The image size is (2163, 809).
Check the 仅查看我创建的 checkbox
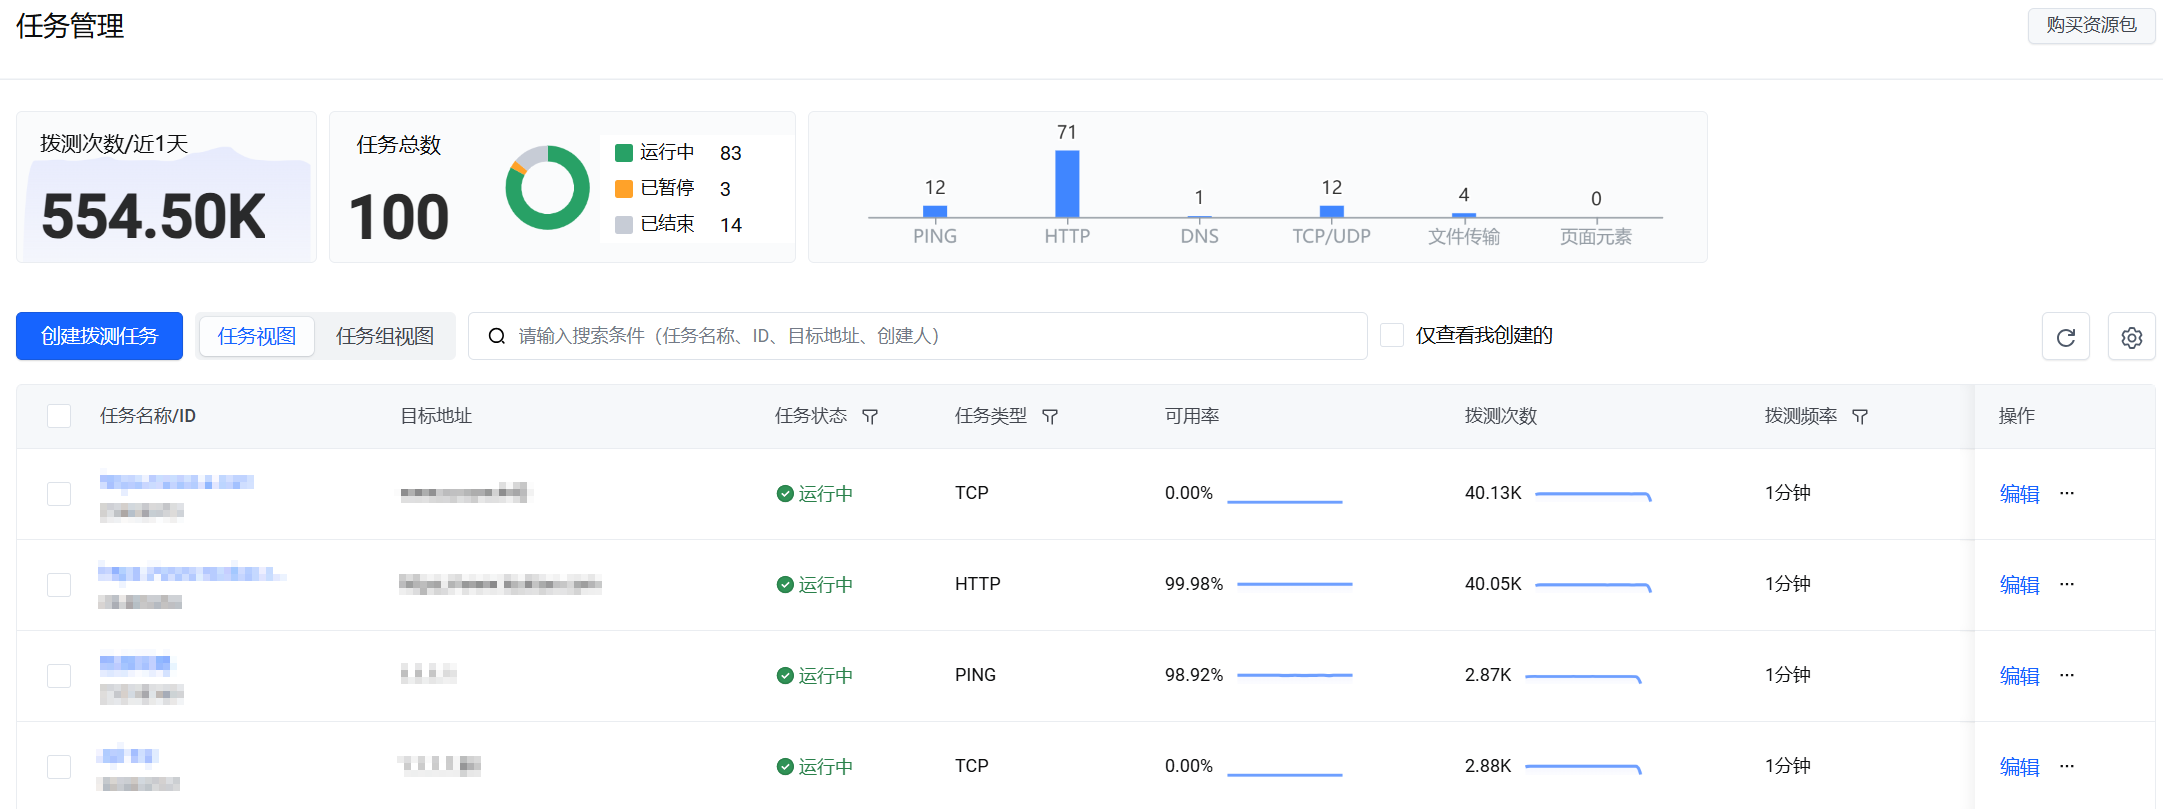(1392, 335)
